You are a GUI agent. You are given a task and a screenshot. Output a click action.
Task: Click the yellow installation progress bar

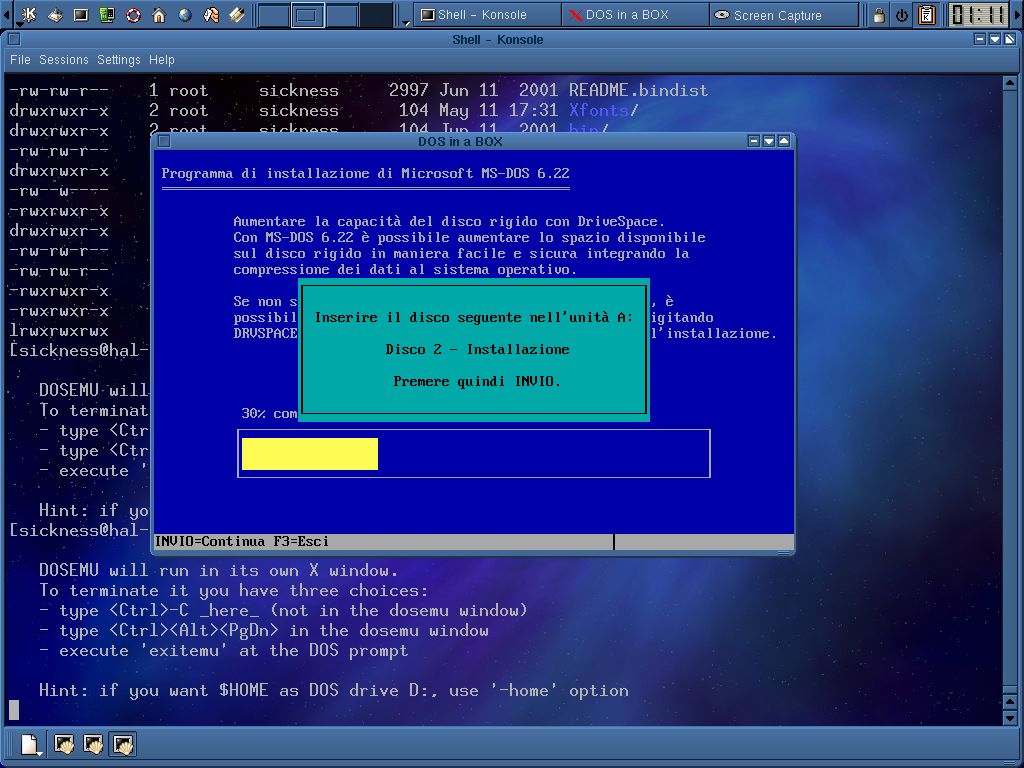pos(310,454)
